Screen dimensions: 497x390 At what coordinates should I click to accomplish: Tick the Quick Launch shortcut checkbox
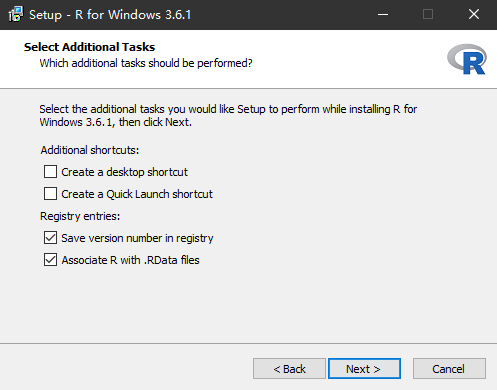point(50,194)
